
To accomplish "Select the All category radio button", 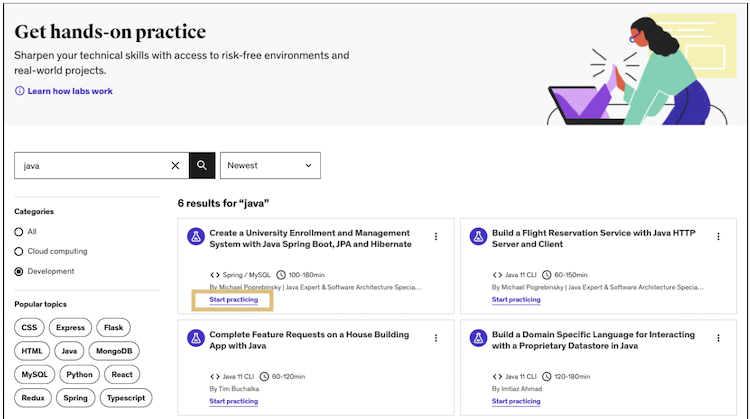I will click(x=19, y=231).
